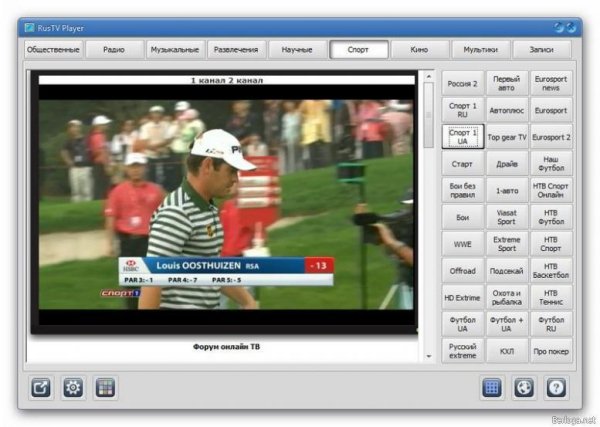Play the Offroad channel
600x427 pixels.
coord(463,271)
